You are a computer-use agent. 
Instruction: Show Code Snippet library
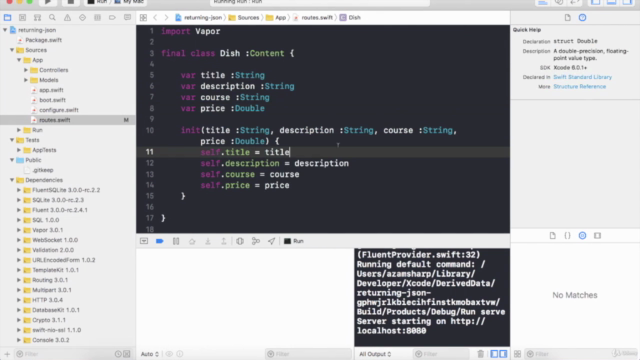click(x=567, y=236)
